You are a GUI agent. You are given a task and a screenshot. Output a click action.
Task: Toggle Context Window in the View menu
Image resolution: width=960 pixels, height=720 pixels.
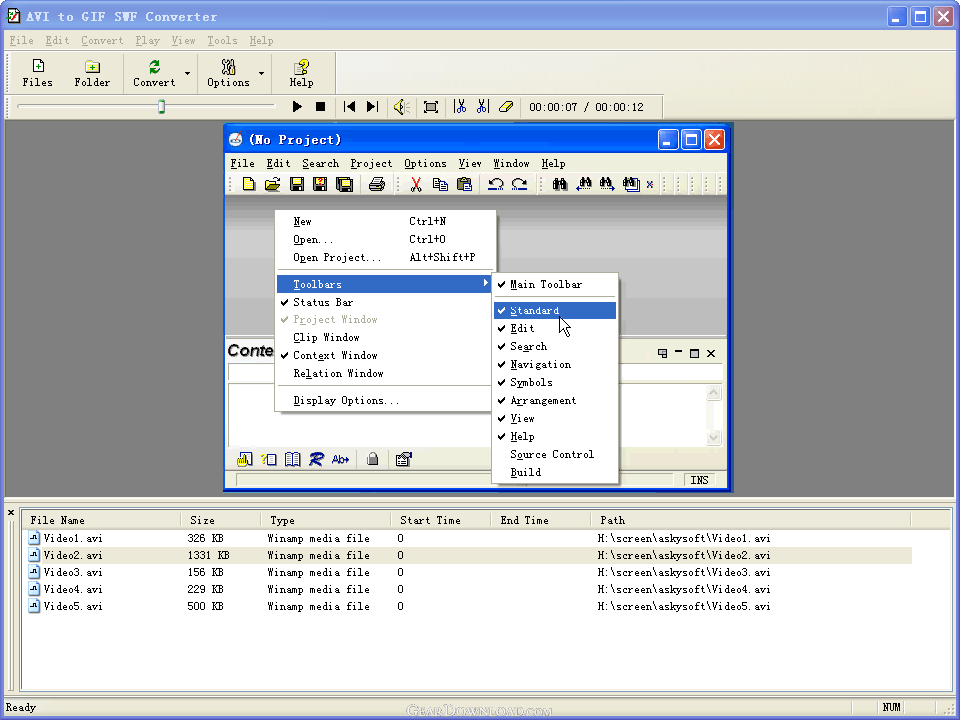(384, 355)
